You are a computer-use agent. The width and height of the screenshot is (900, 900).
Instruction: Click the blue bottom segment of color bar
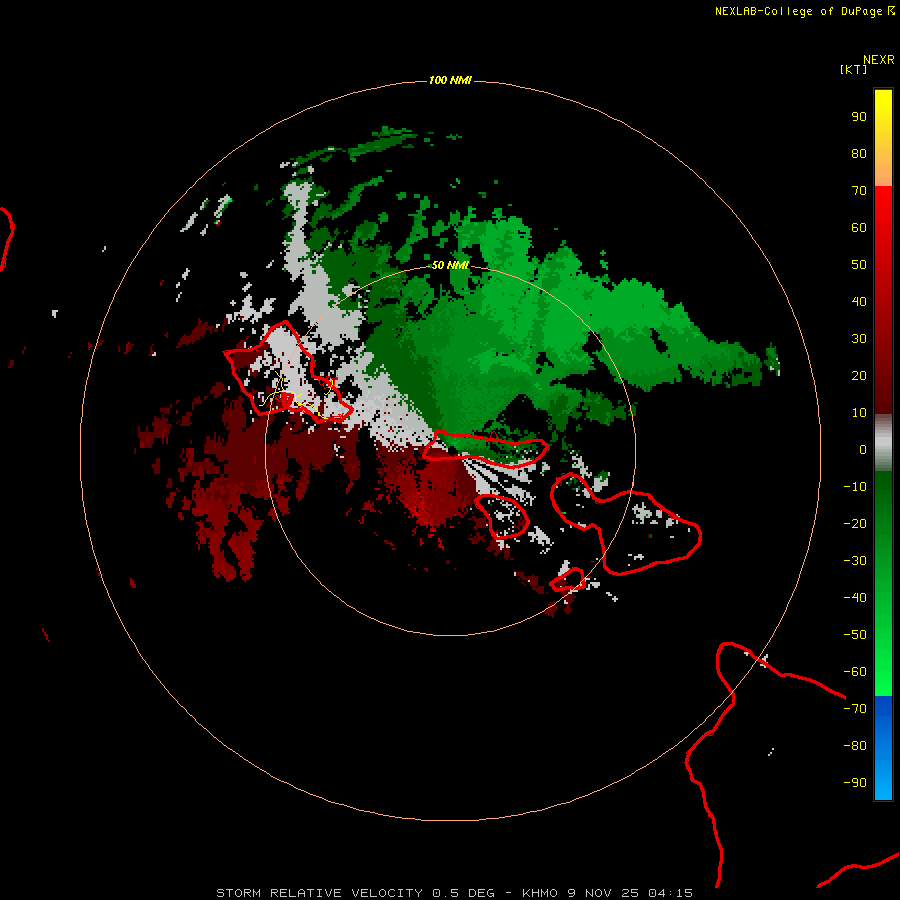click(x=883, y=747)
